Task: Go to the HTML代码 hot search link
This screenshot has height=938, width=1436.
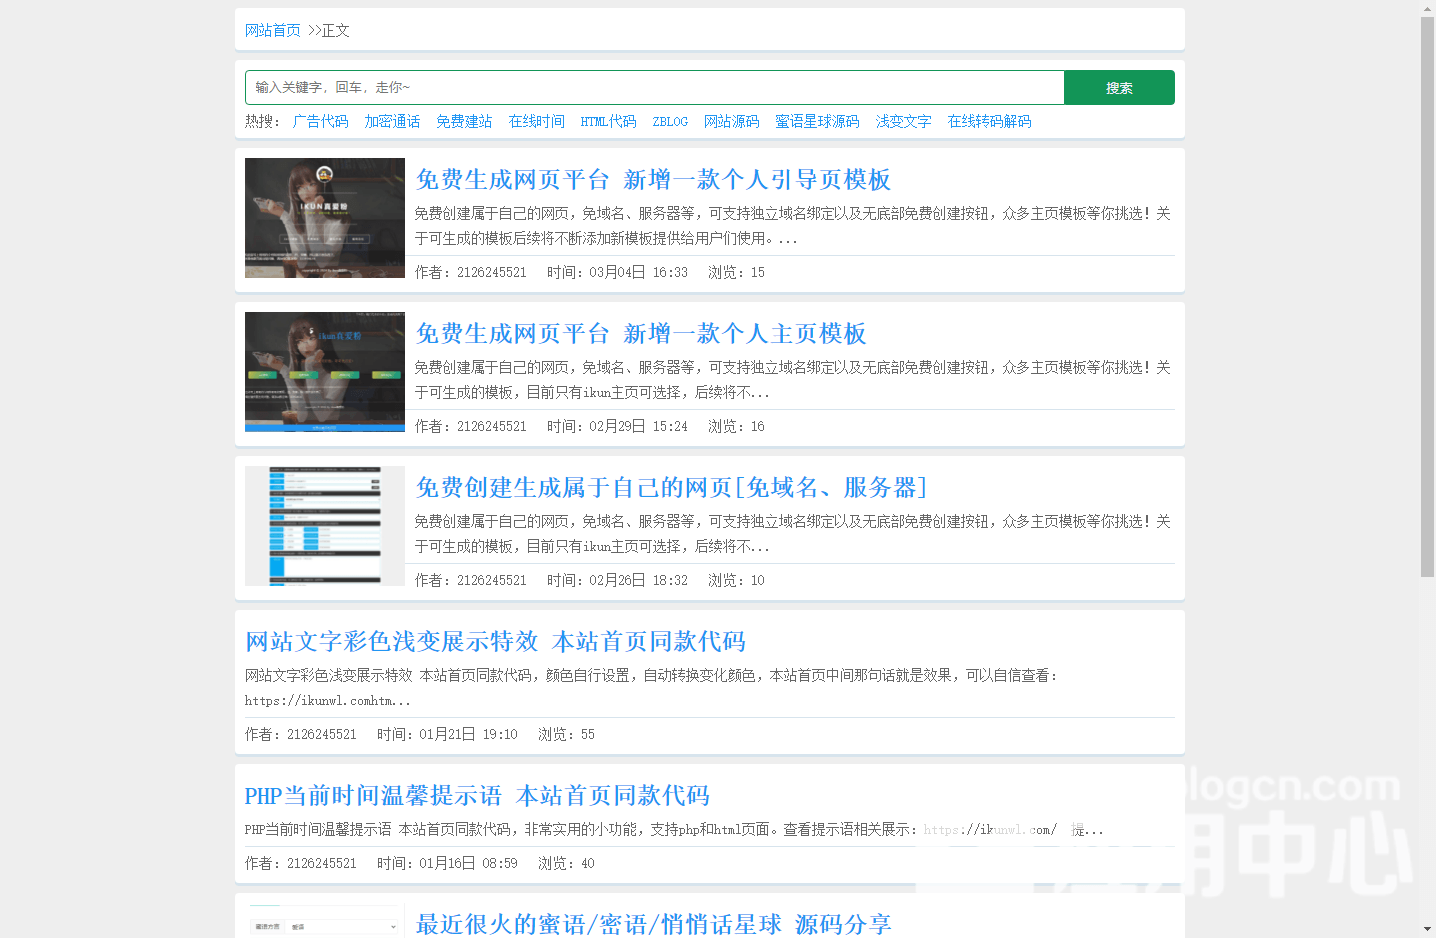Action: (x=608, y=122)
